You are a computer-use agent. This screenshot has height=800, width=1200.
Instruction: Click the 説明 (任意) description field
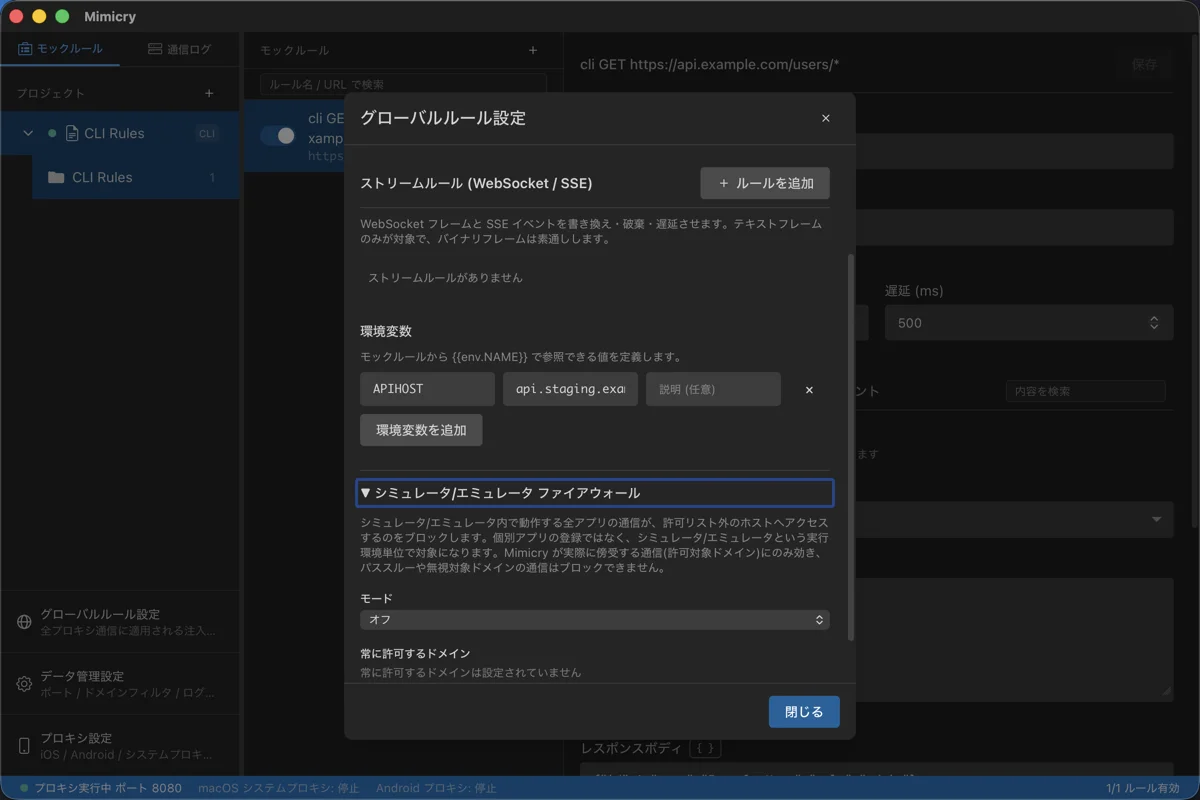pos(713,389)
